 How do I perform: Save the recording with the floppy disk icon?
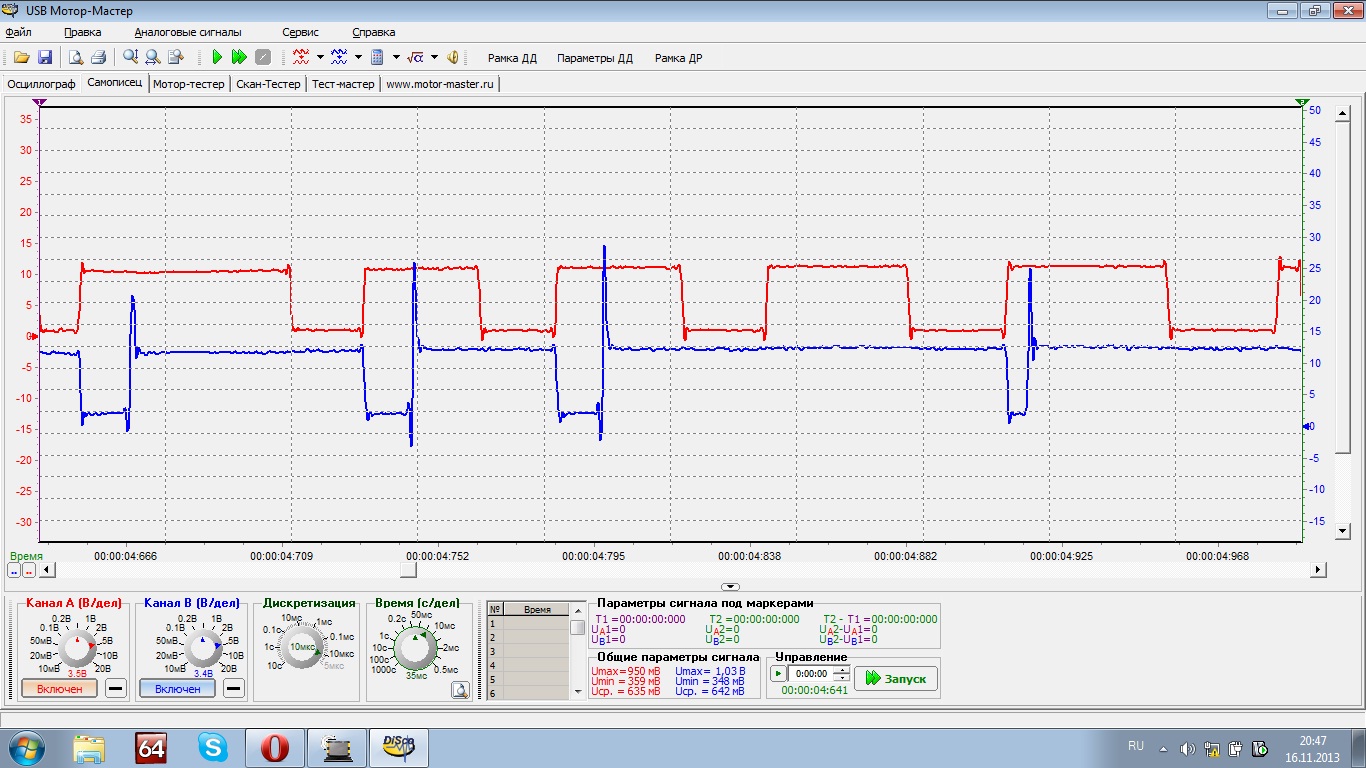[45, 58]
